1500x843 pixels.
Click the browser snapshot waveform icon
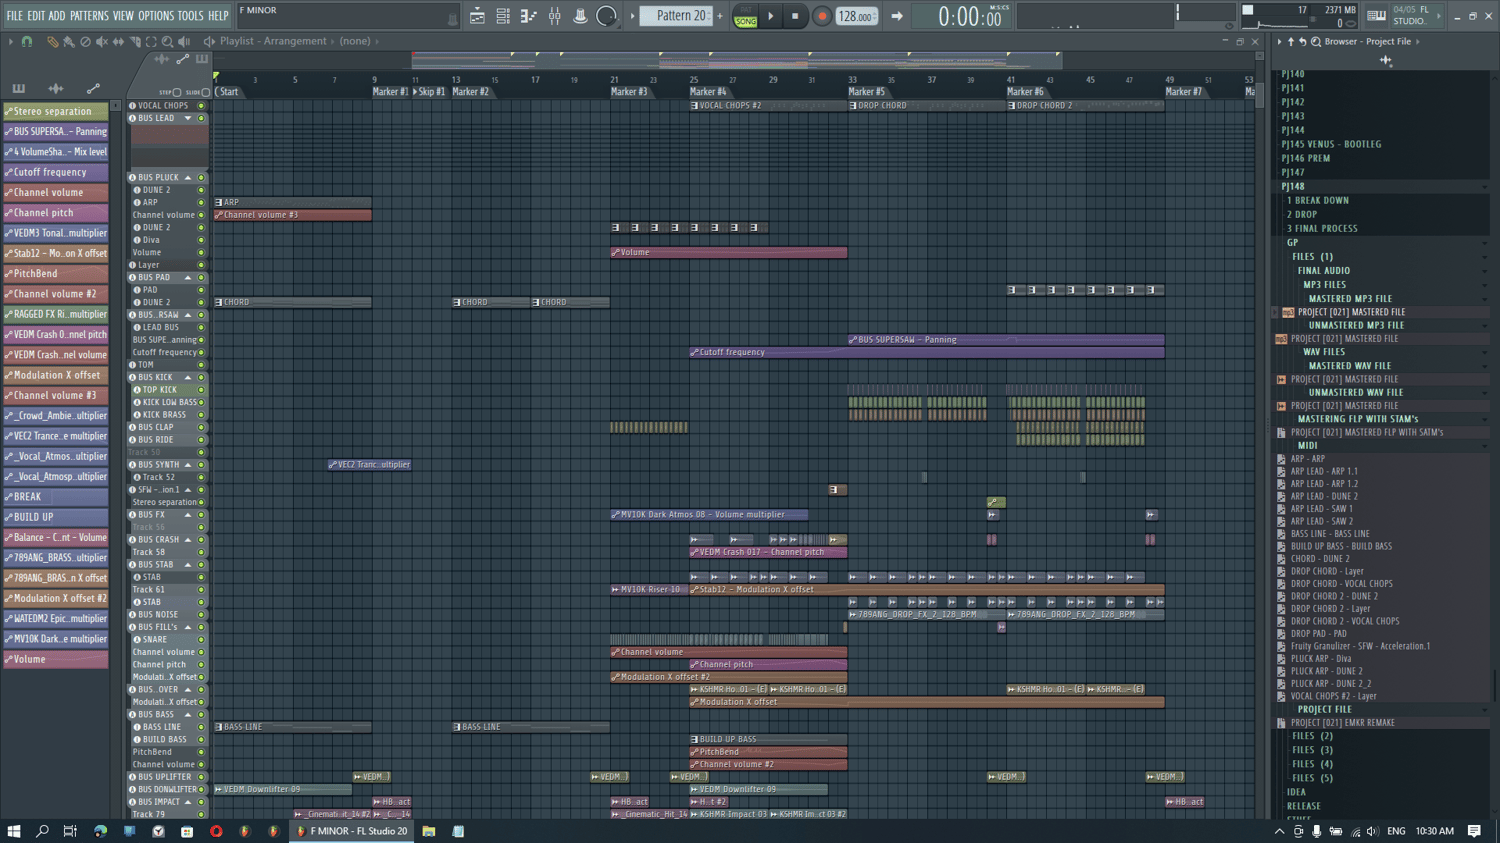[x=1386, y=61]
